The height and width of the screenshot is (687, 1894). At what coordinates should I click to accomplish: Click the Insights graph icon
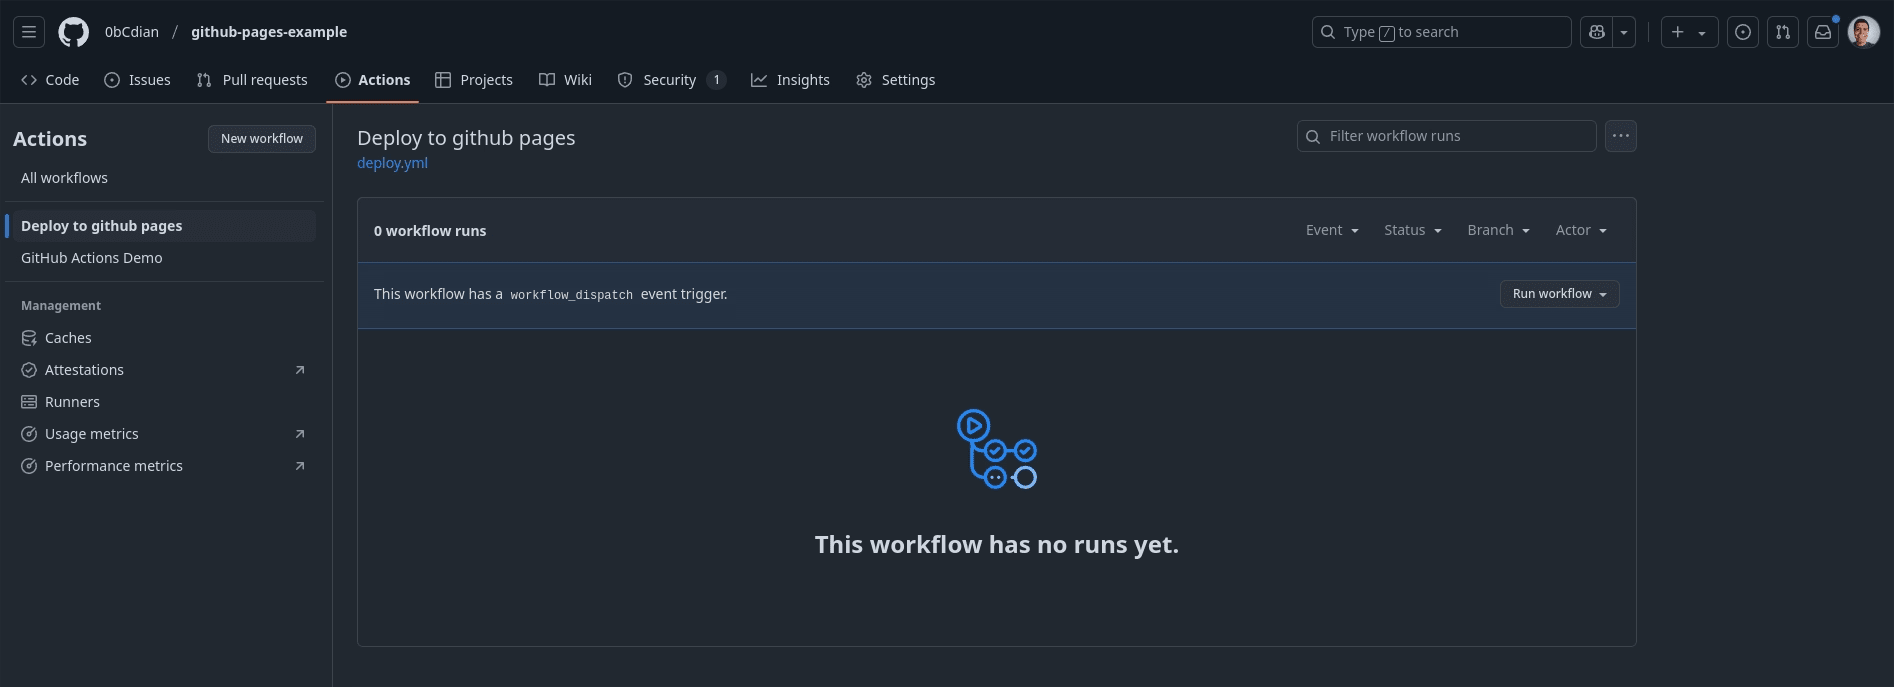759,80
